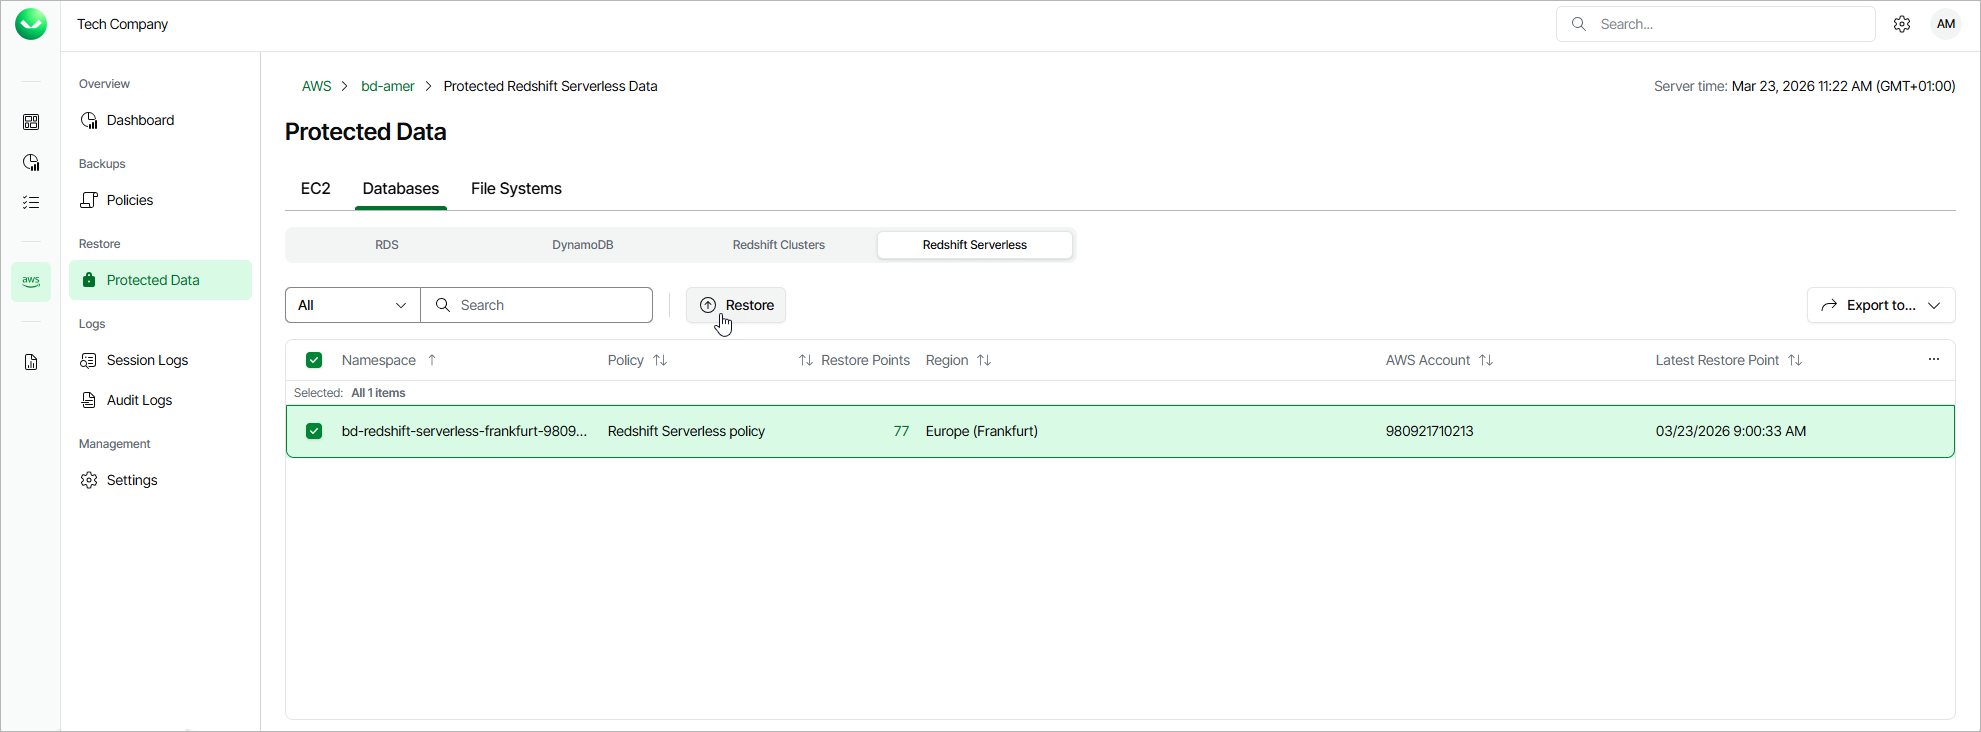Click the Tech Company name text
The height and width of the screenshot is (732, 1981).
[x=122, y=24]
